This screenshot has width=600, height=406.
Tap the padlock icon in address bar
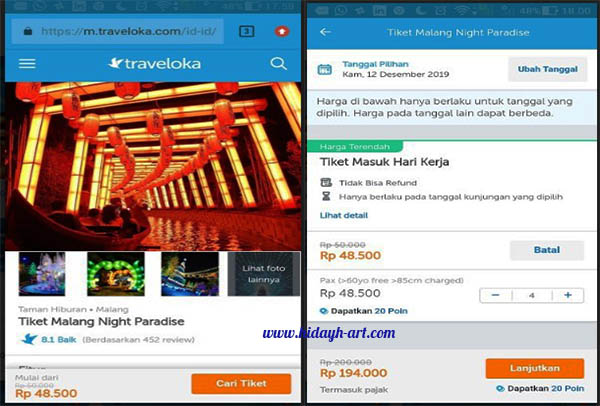[28, 31]
